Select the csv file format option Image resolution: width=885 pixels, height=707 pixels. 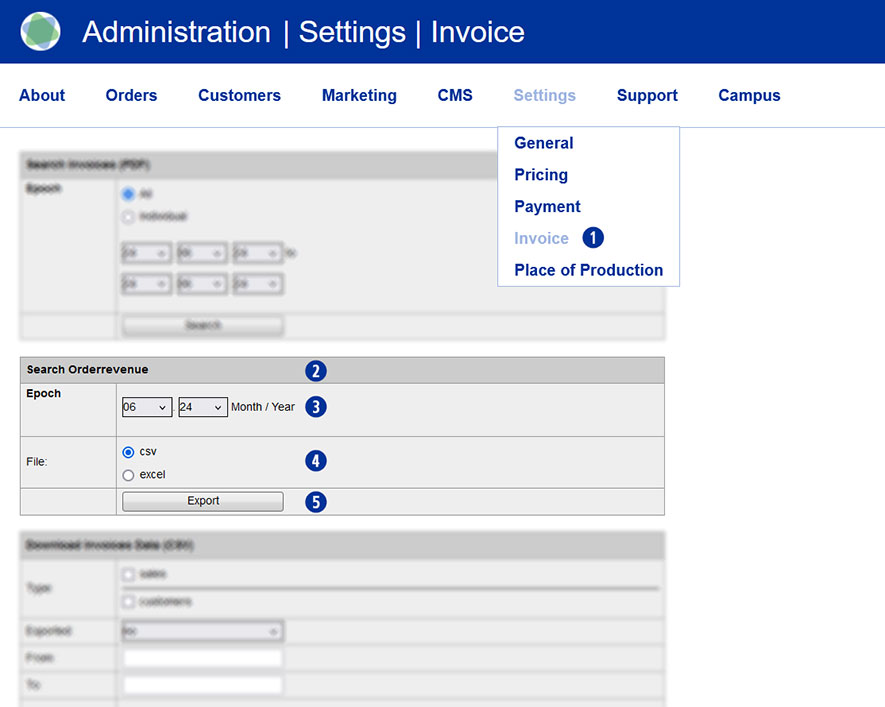point(128,452)
